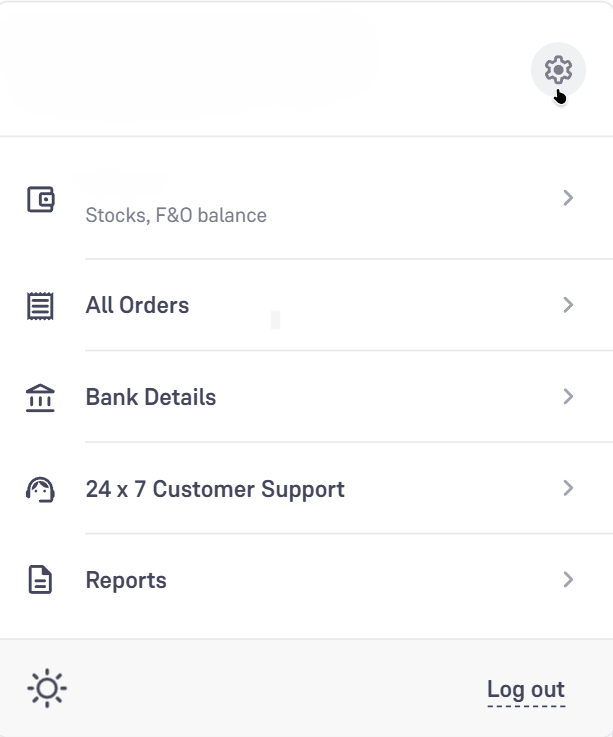Go to the Reports menu item

pyautogui.click(x=126, y=581)
